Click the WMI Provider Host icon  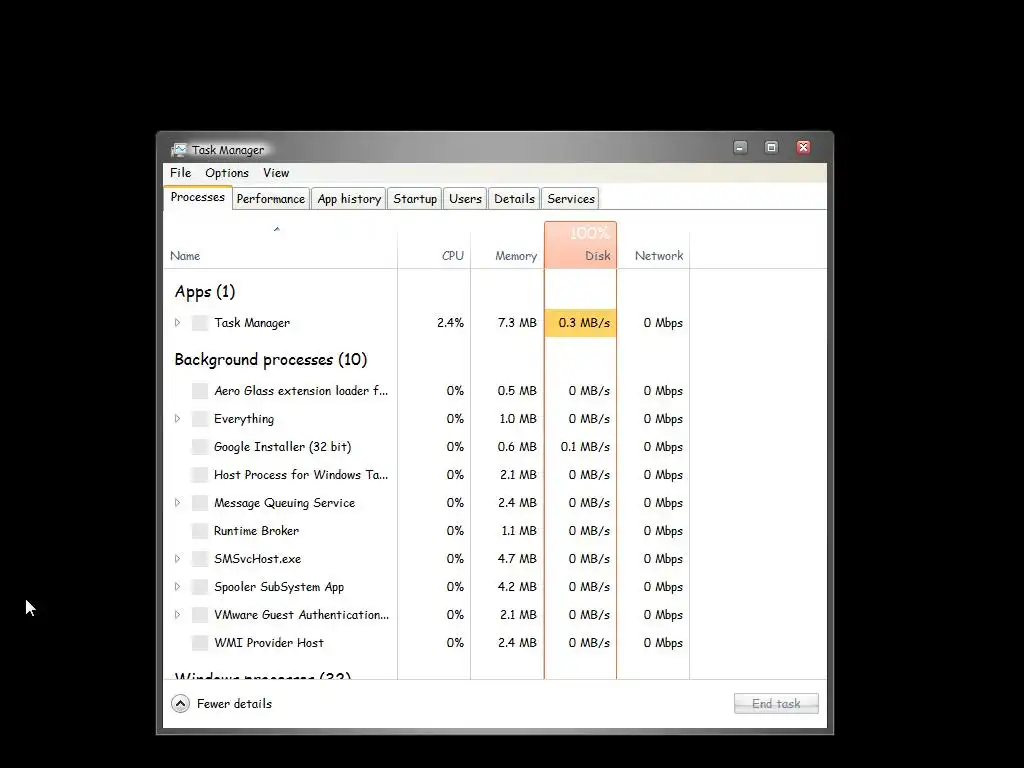(x=200, y=643)
